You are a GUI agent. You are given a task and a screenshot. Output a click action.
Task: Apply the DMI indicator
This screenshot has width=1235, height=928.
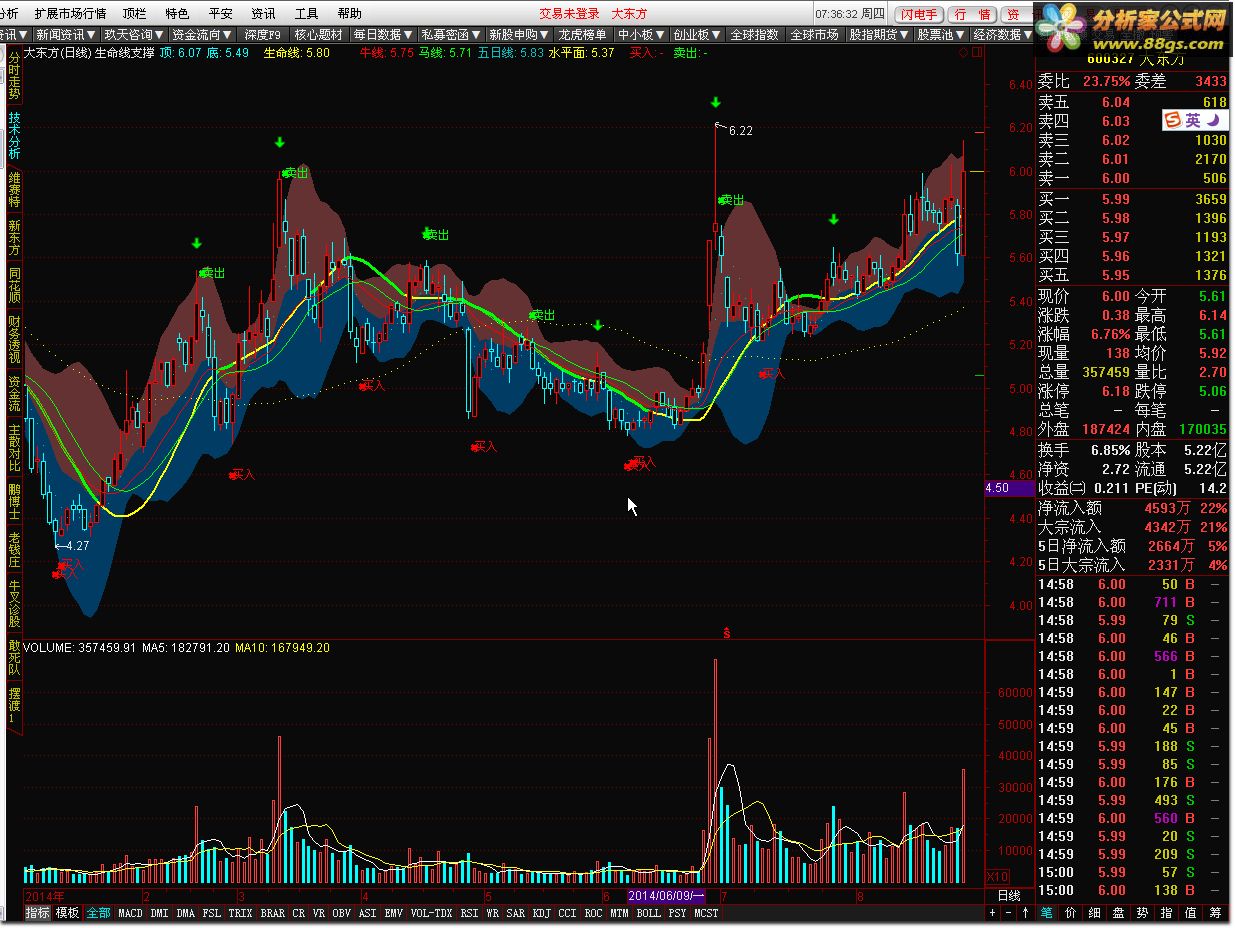pyautogui.click(x=159, y=913)
